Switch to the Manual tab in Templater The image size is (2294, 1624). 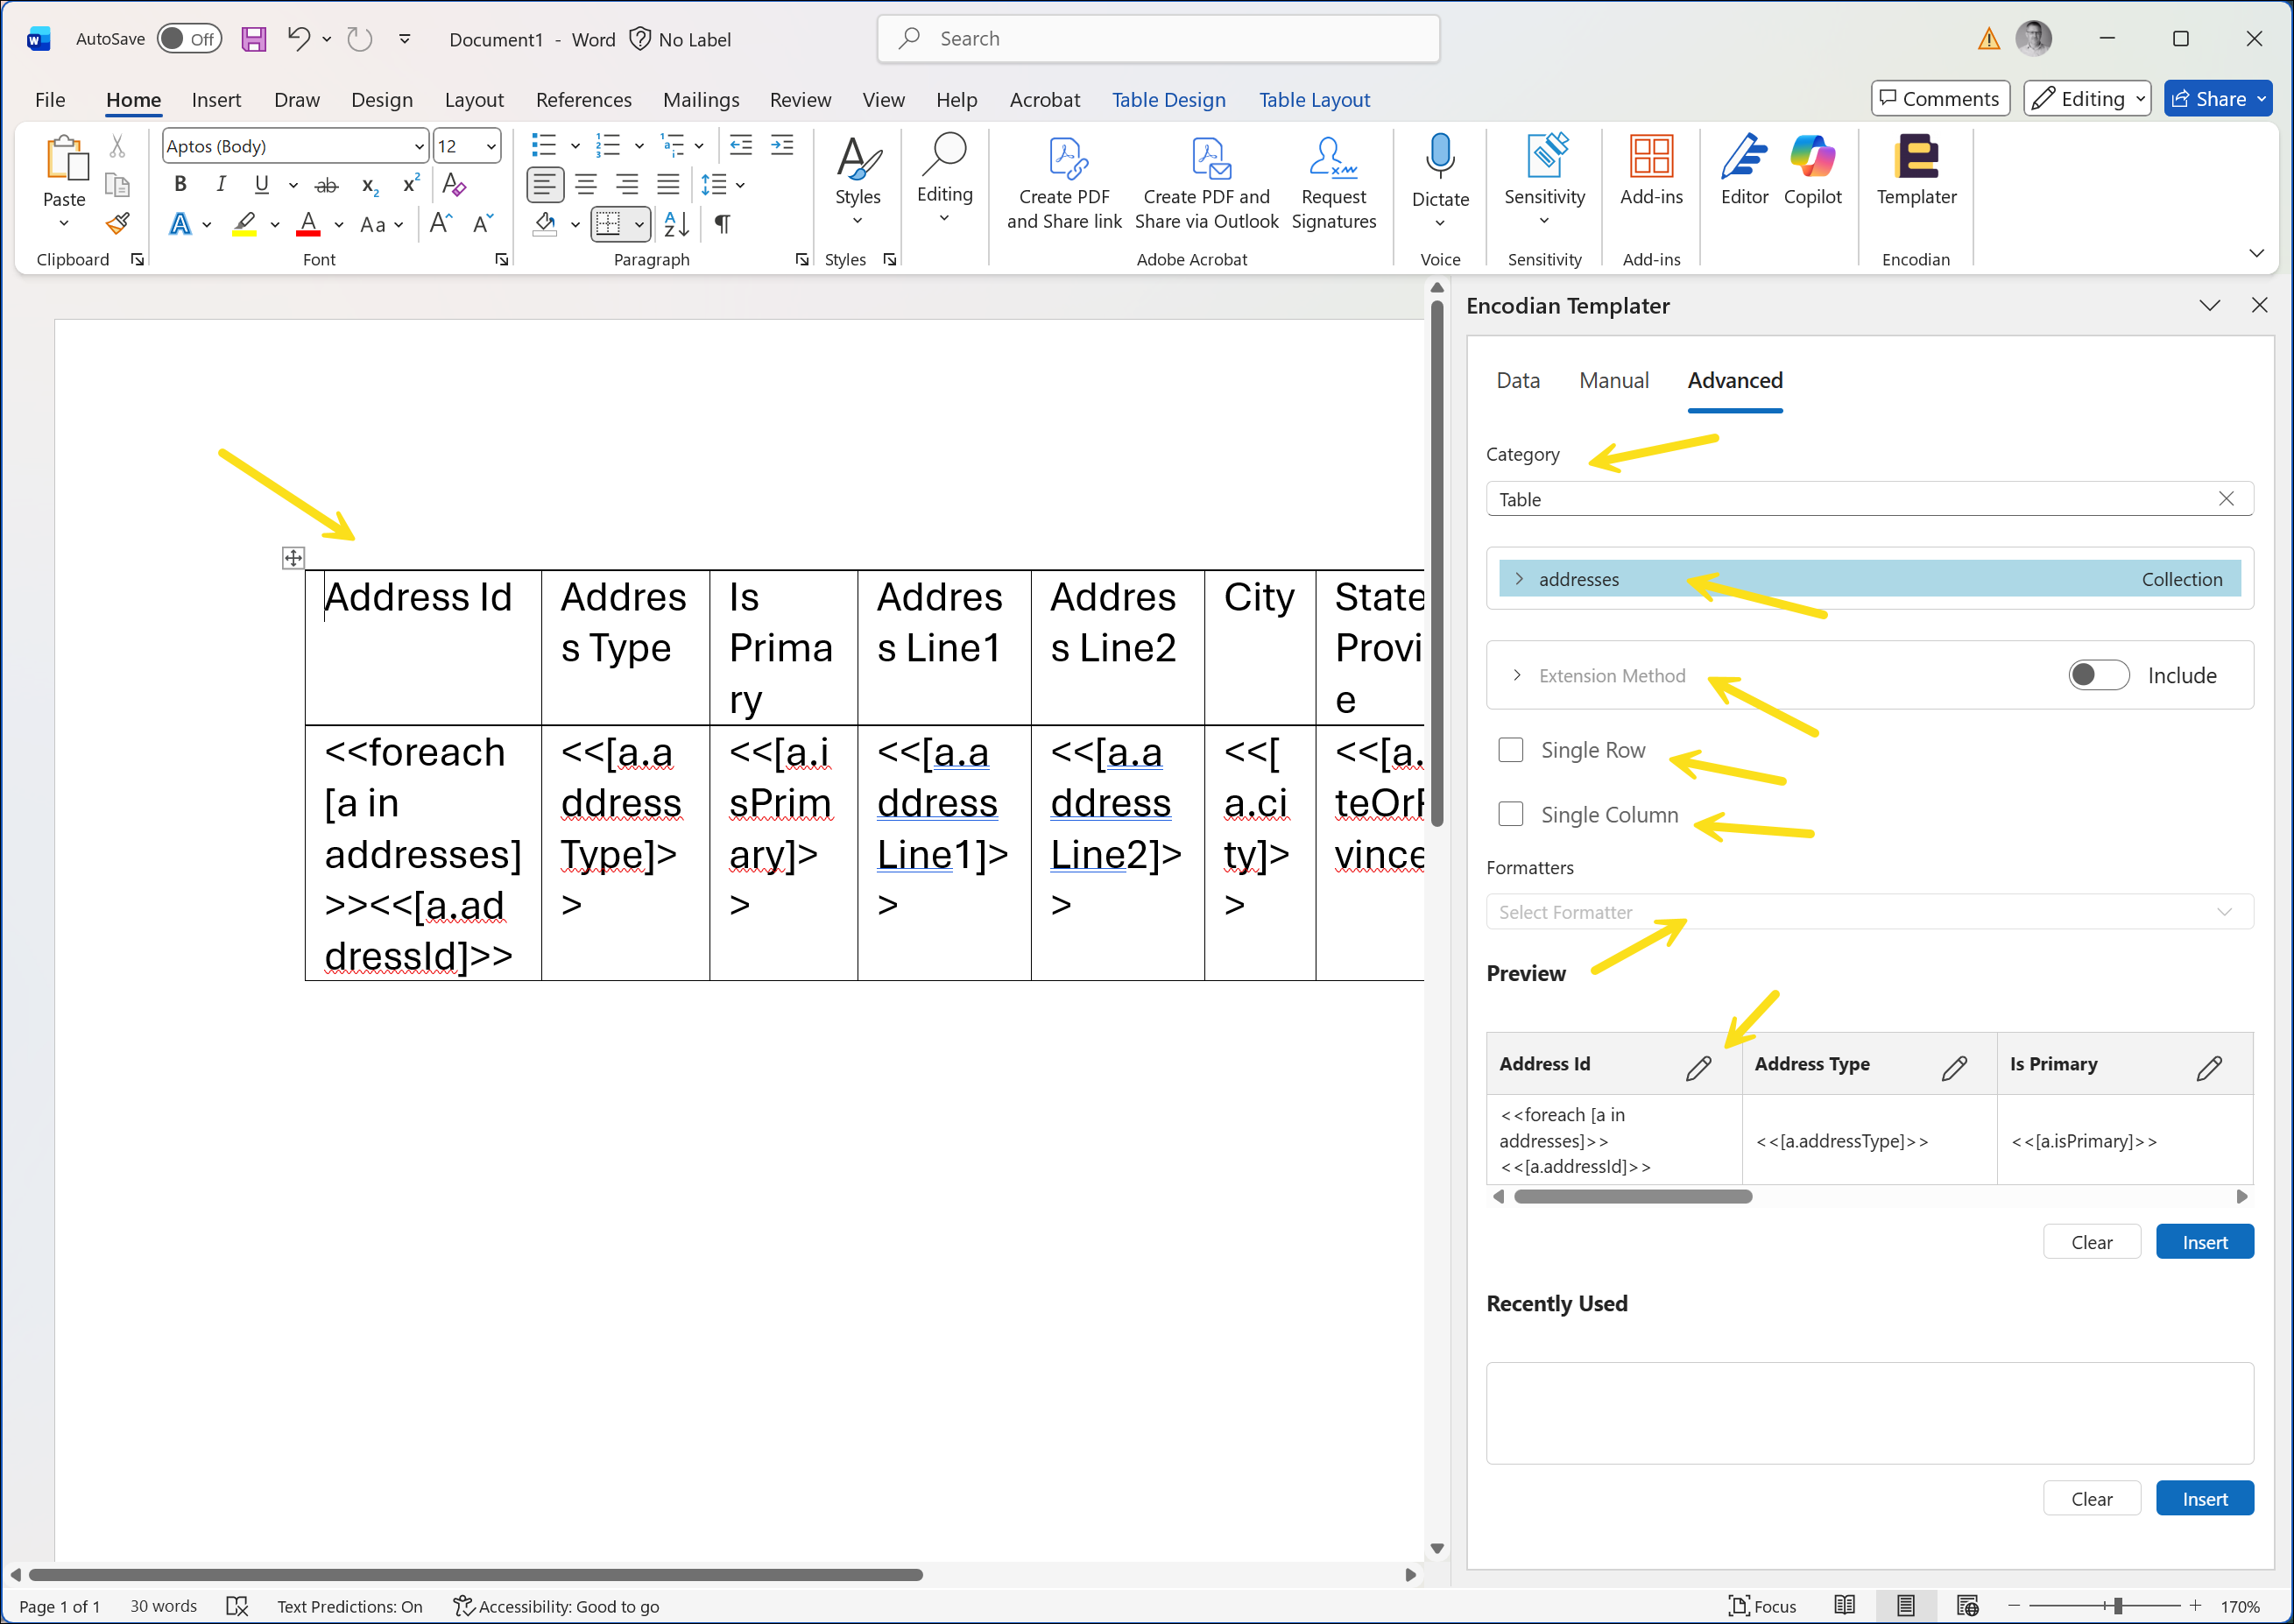(x=1613, y=380)
